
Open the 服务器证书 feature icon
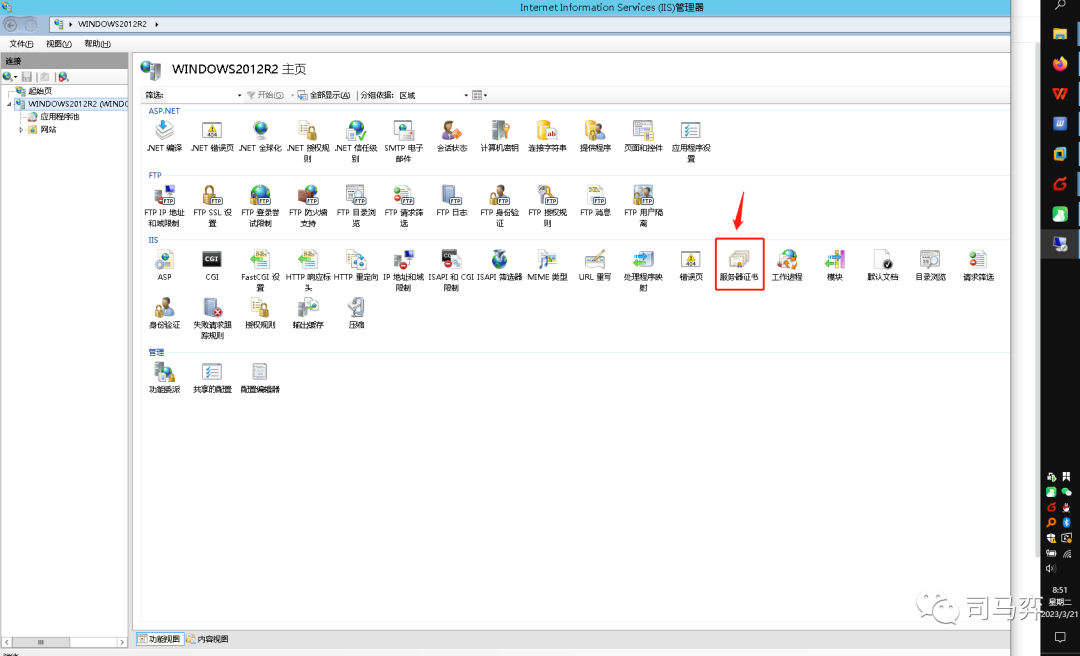point(739,265)
